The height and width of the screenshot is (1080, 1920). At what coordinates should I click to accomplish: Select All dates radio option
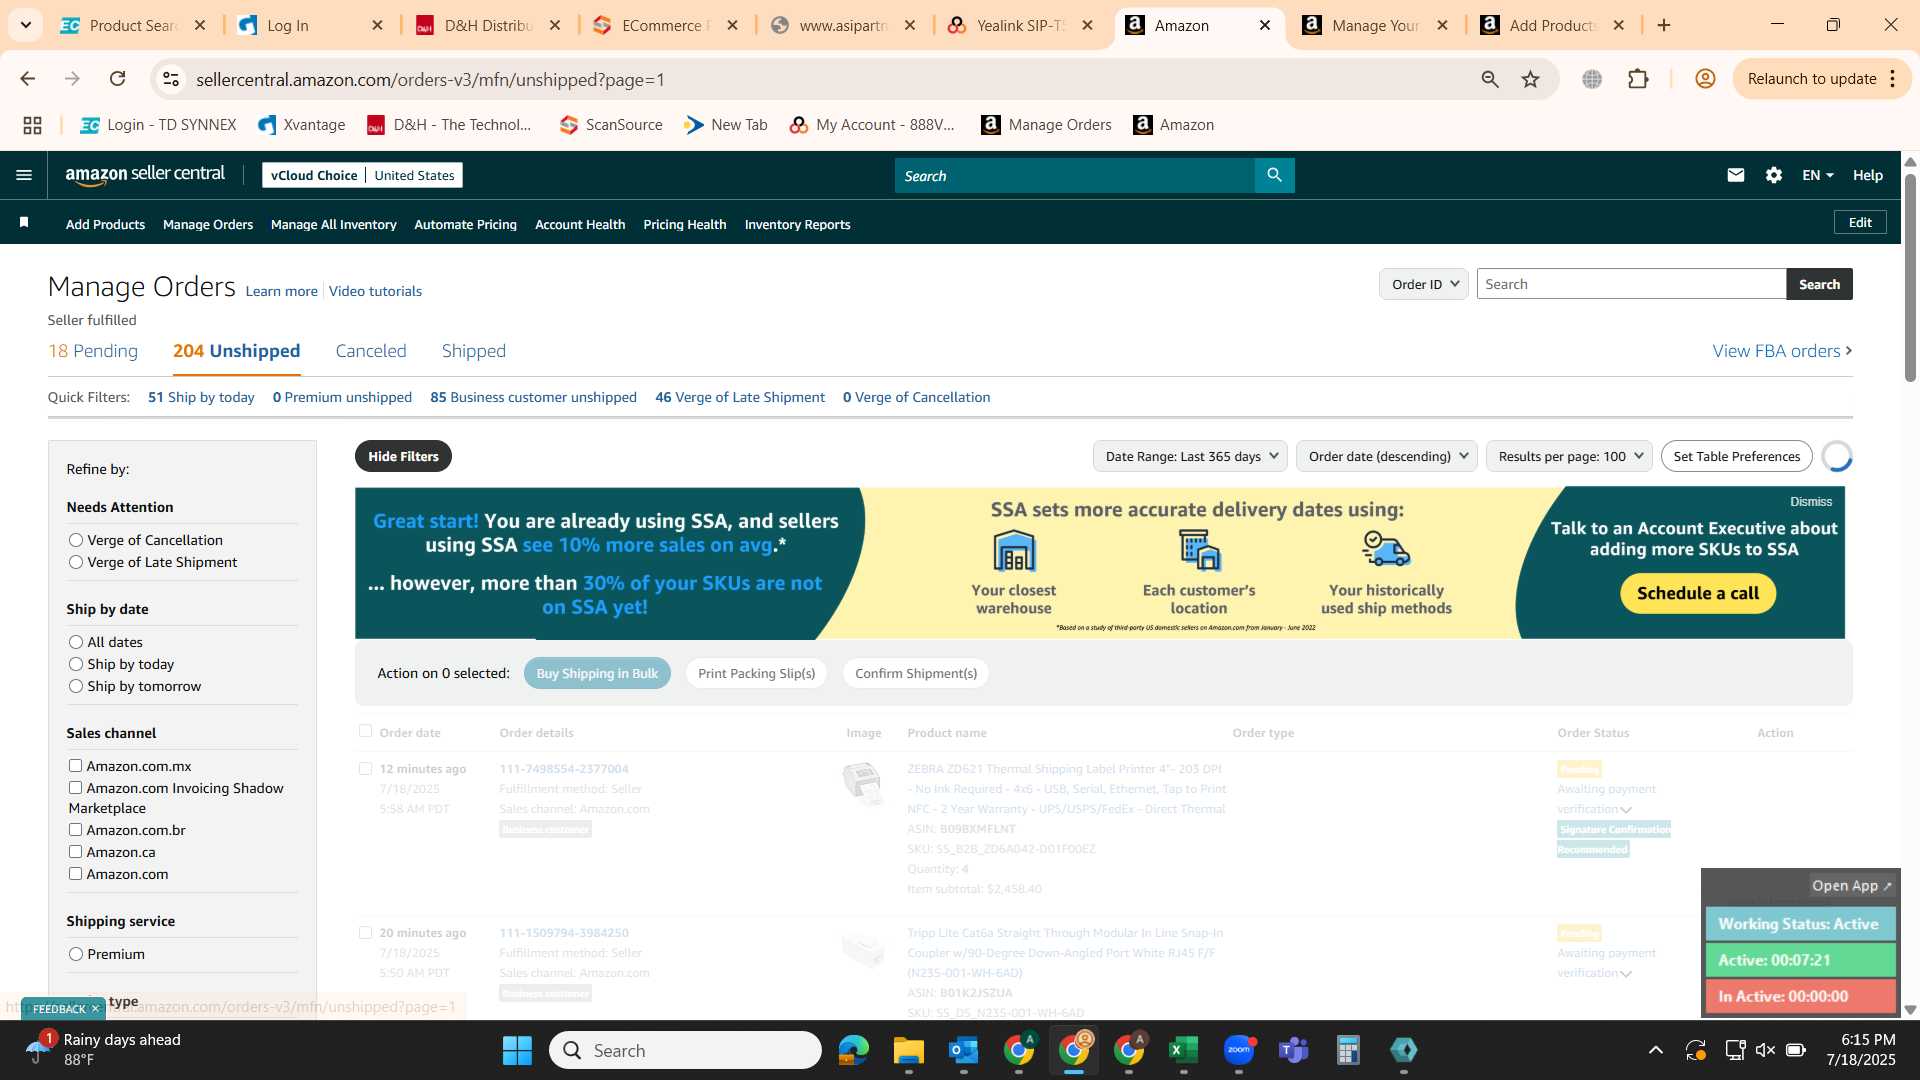tap(75, 642)
